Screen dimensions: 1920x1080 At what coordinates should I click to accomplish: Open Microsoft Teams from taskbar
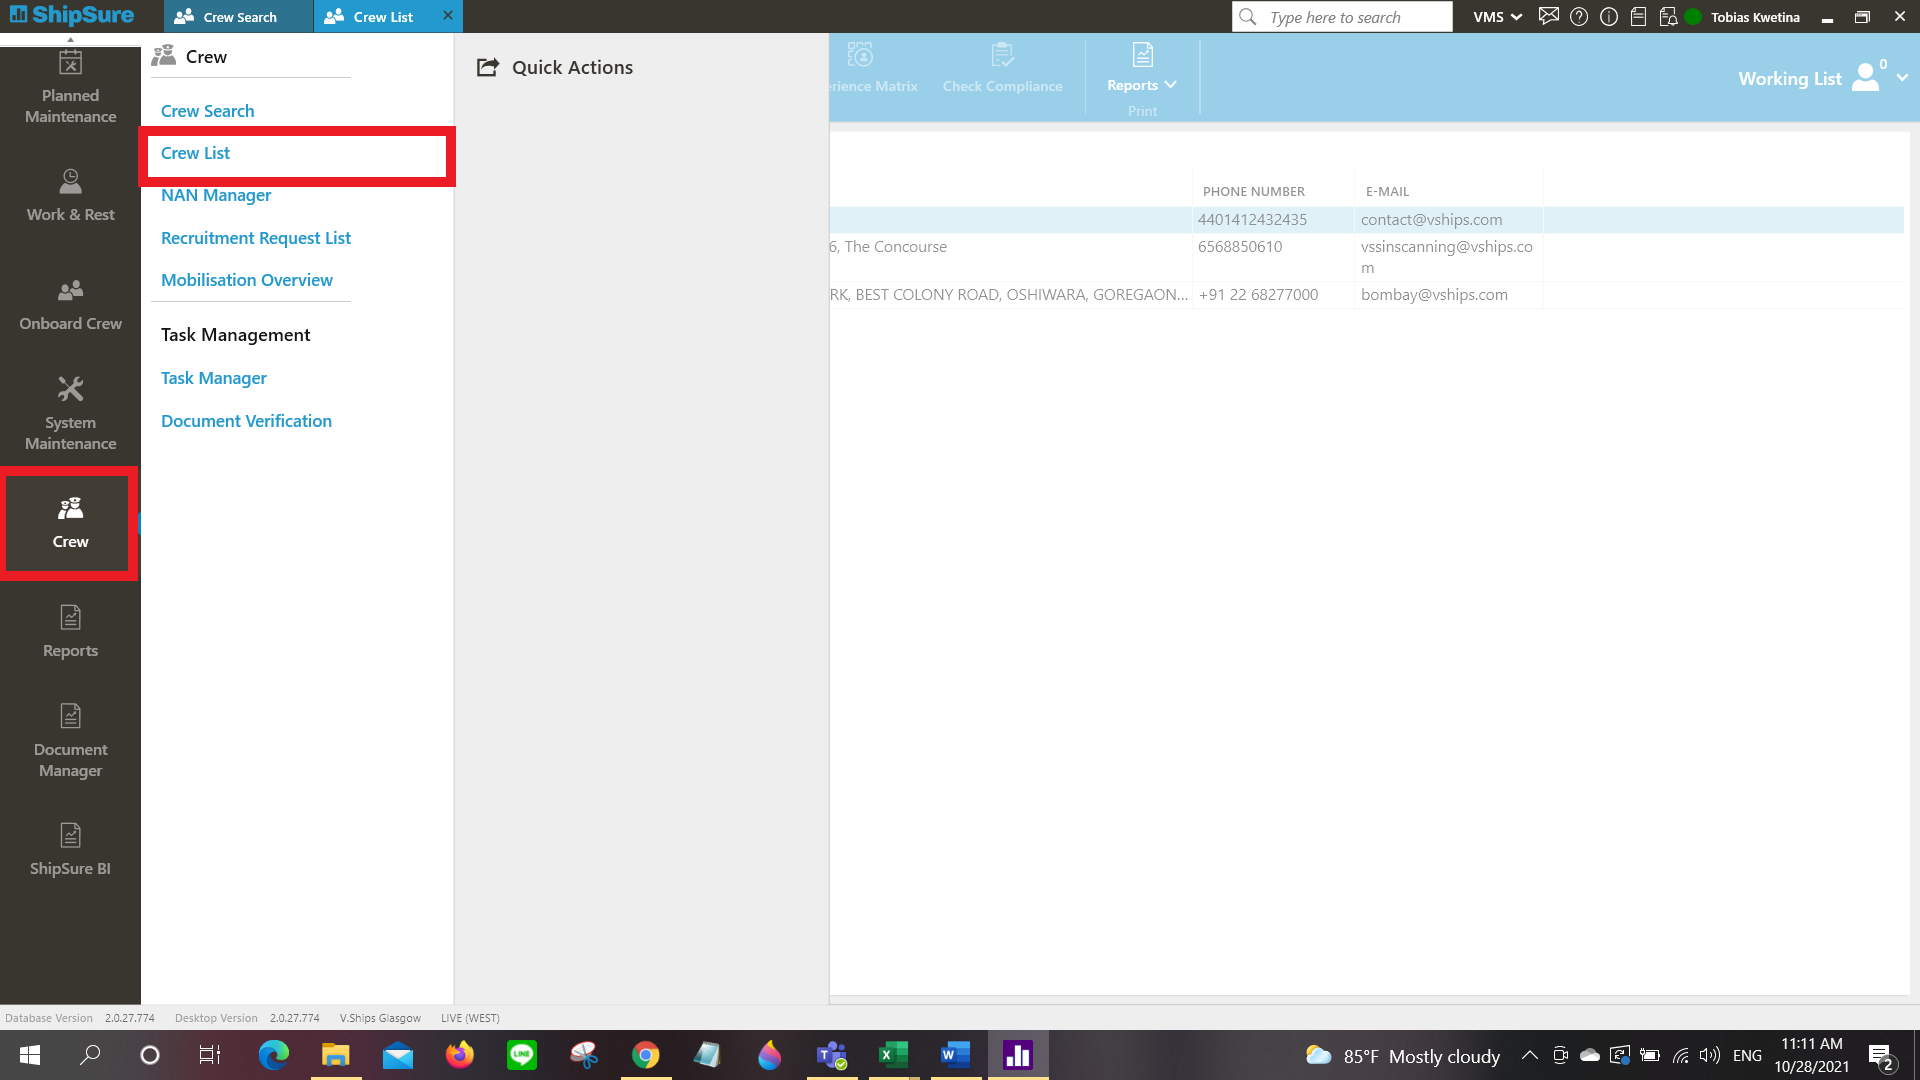coord(831,1055)
